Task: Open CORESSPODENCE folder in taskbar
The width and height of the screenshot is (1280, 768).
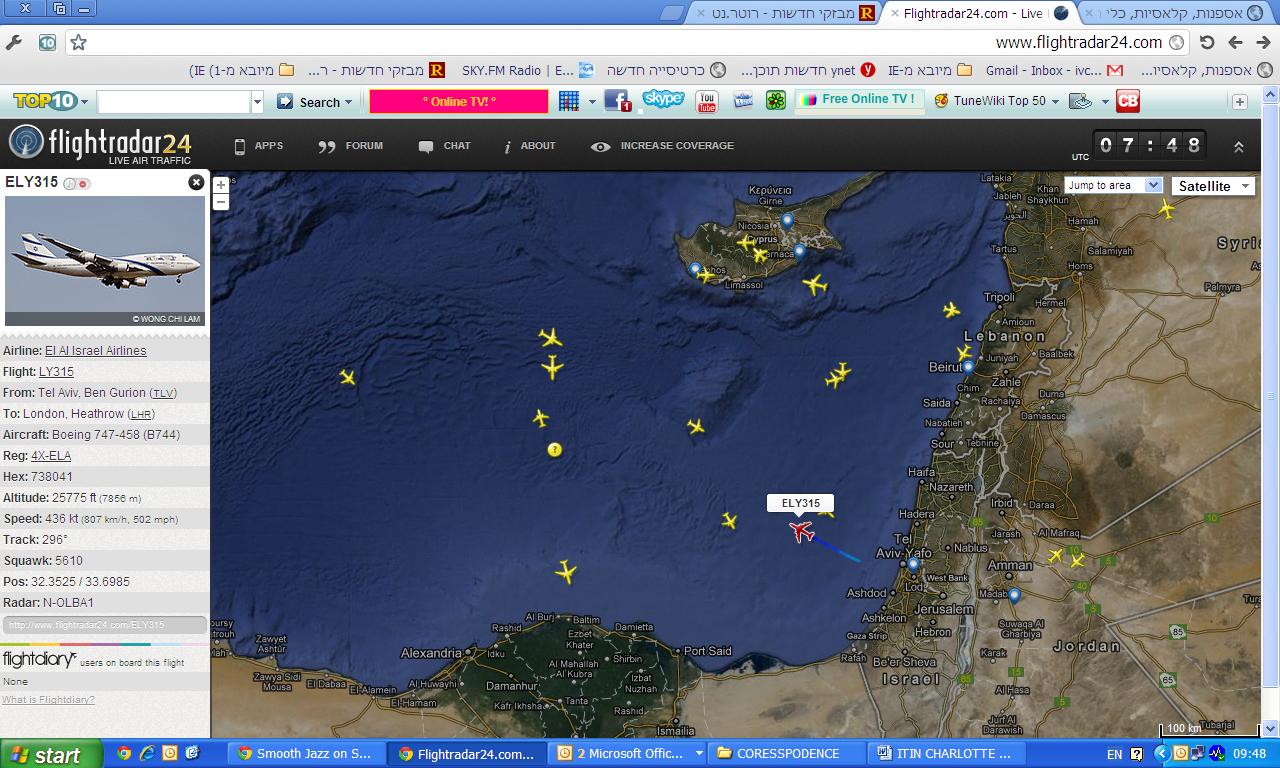Action: (788, 754)
